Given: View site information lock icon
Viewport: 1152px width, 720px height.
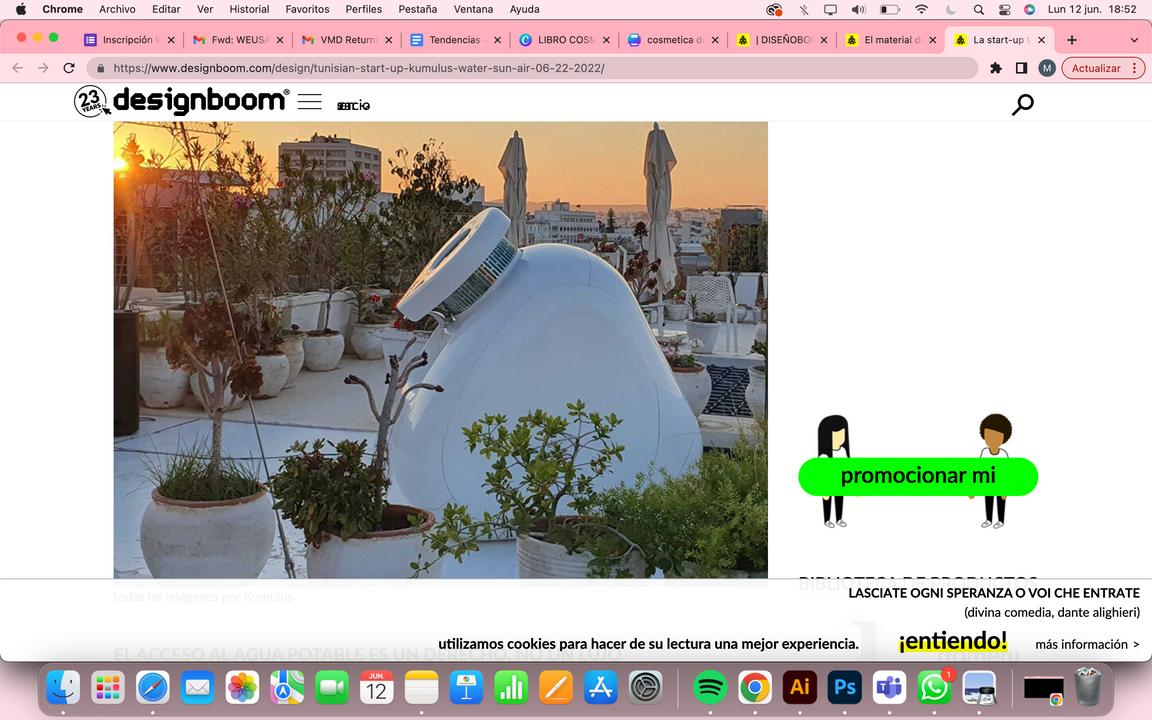Looking at the screenshot, I should (x=101, y=68).
